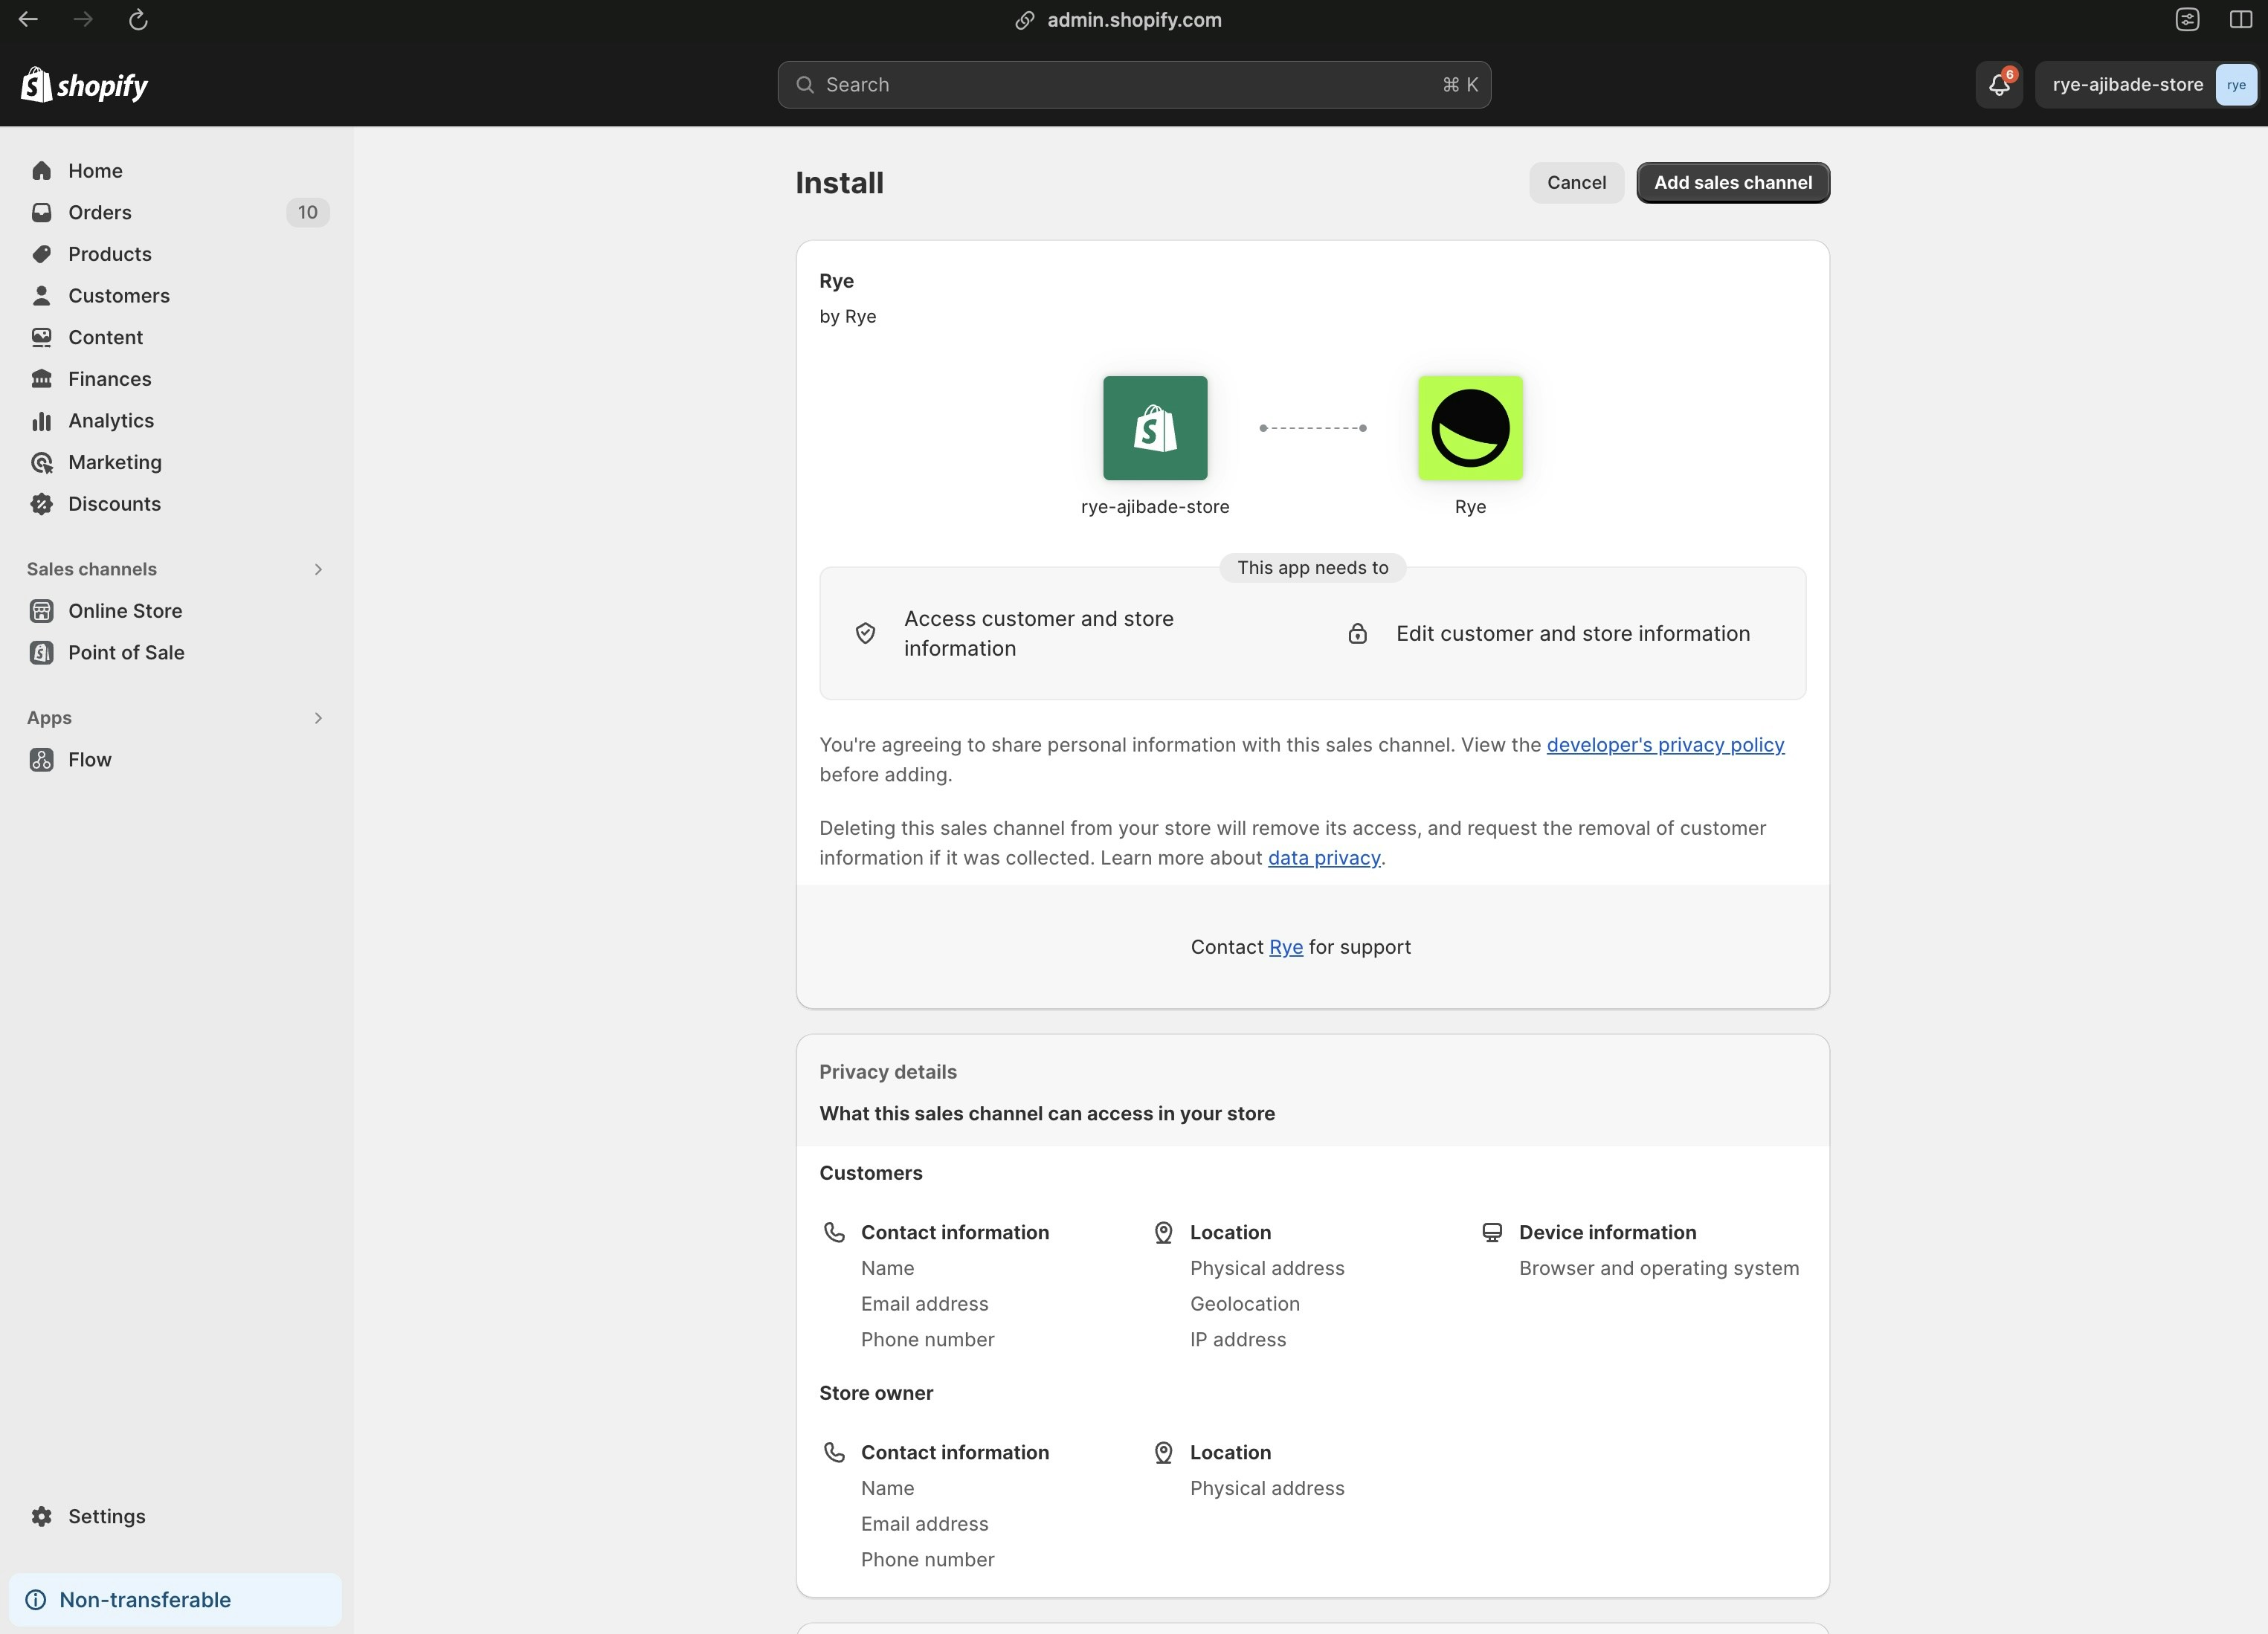Image resolution: width=2268 pixels, height=1634 pixels.
Task: Click the 'Privacy details' heading
Action: point(888,1072)
